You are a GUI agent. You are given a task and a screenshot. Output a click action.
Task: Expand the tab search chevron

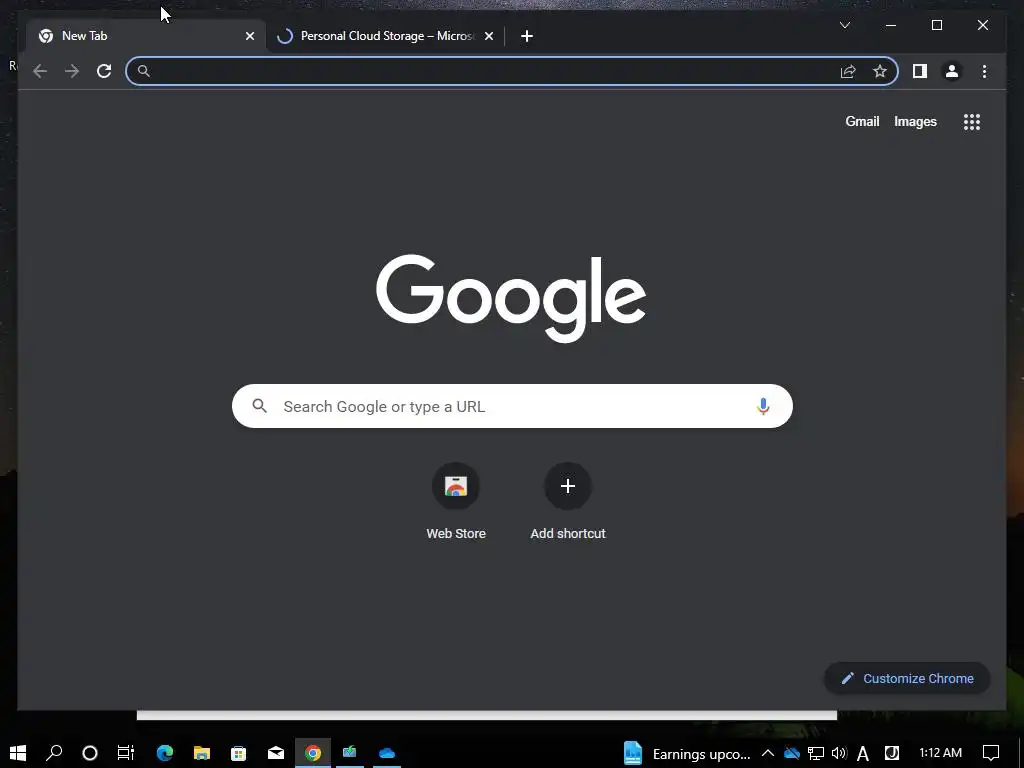pyautogui.click(x=844, y=25)
